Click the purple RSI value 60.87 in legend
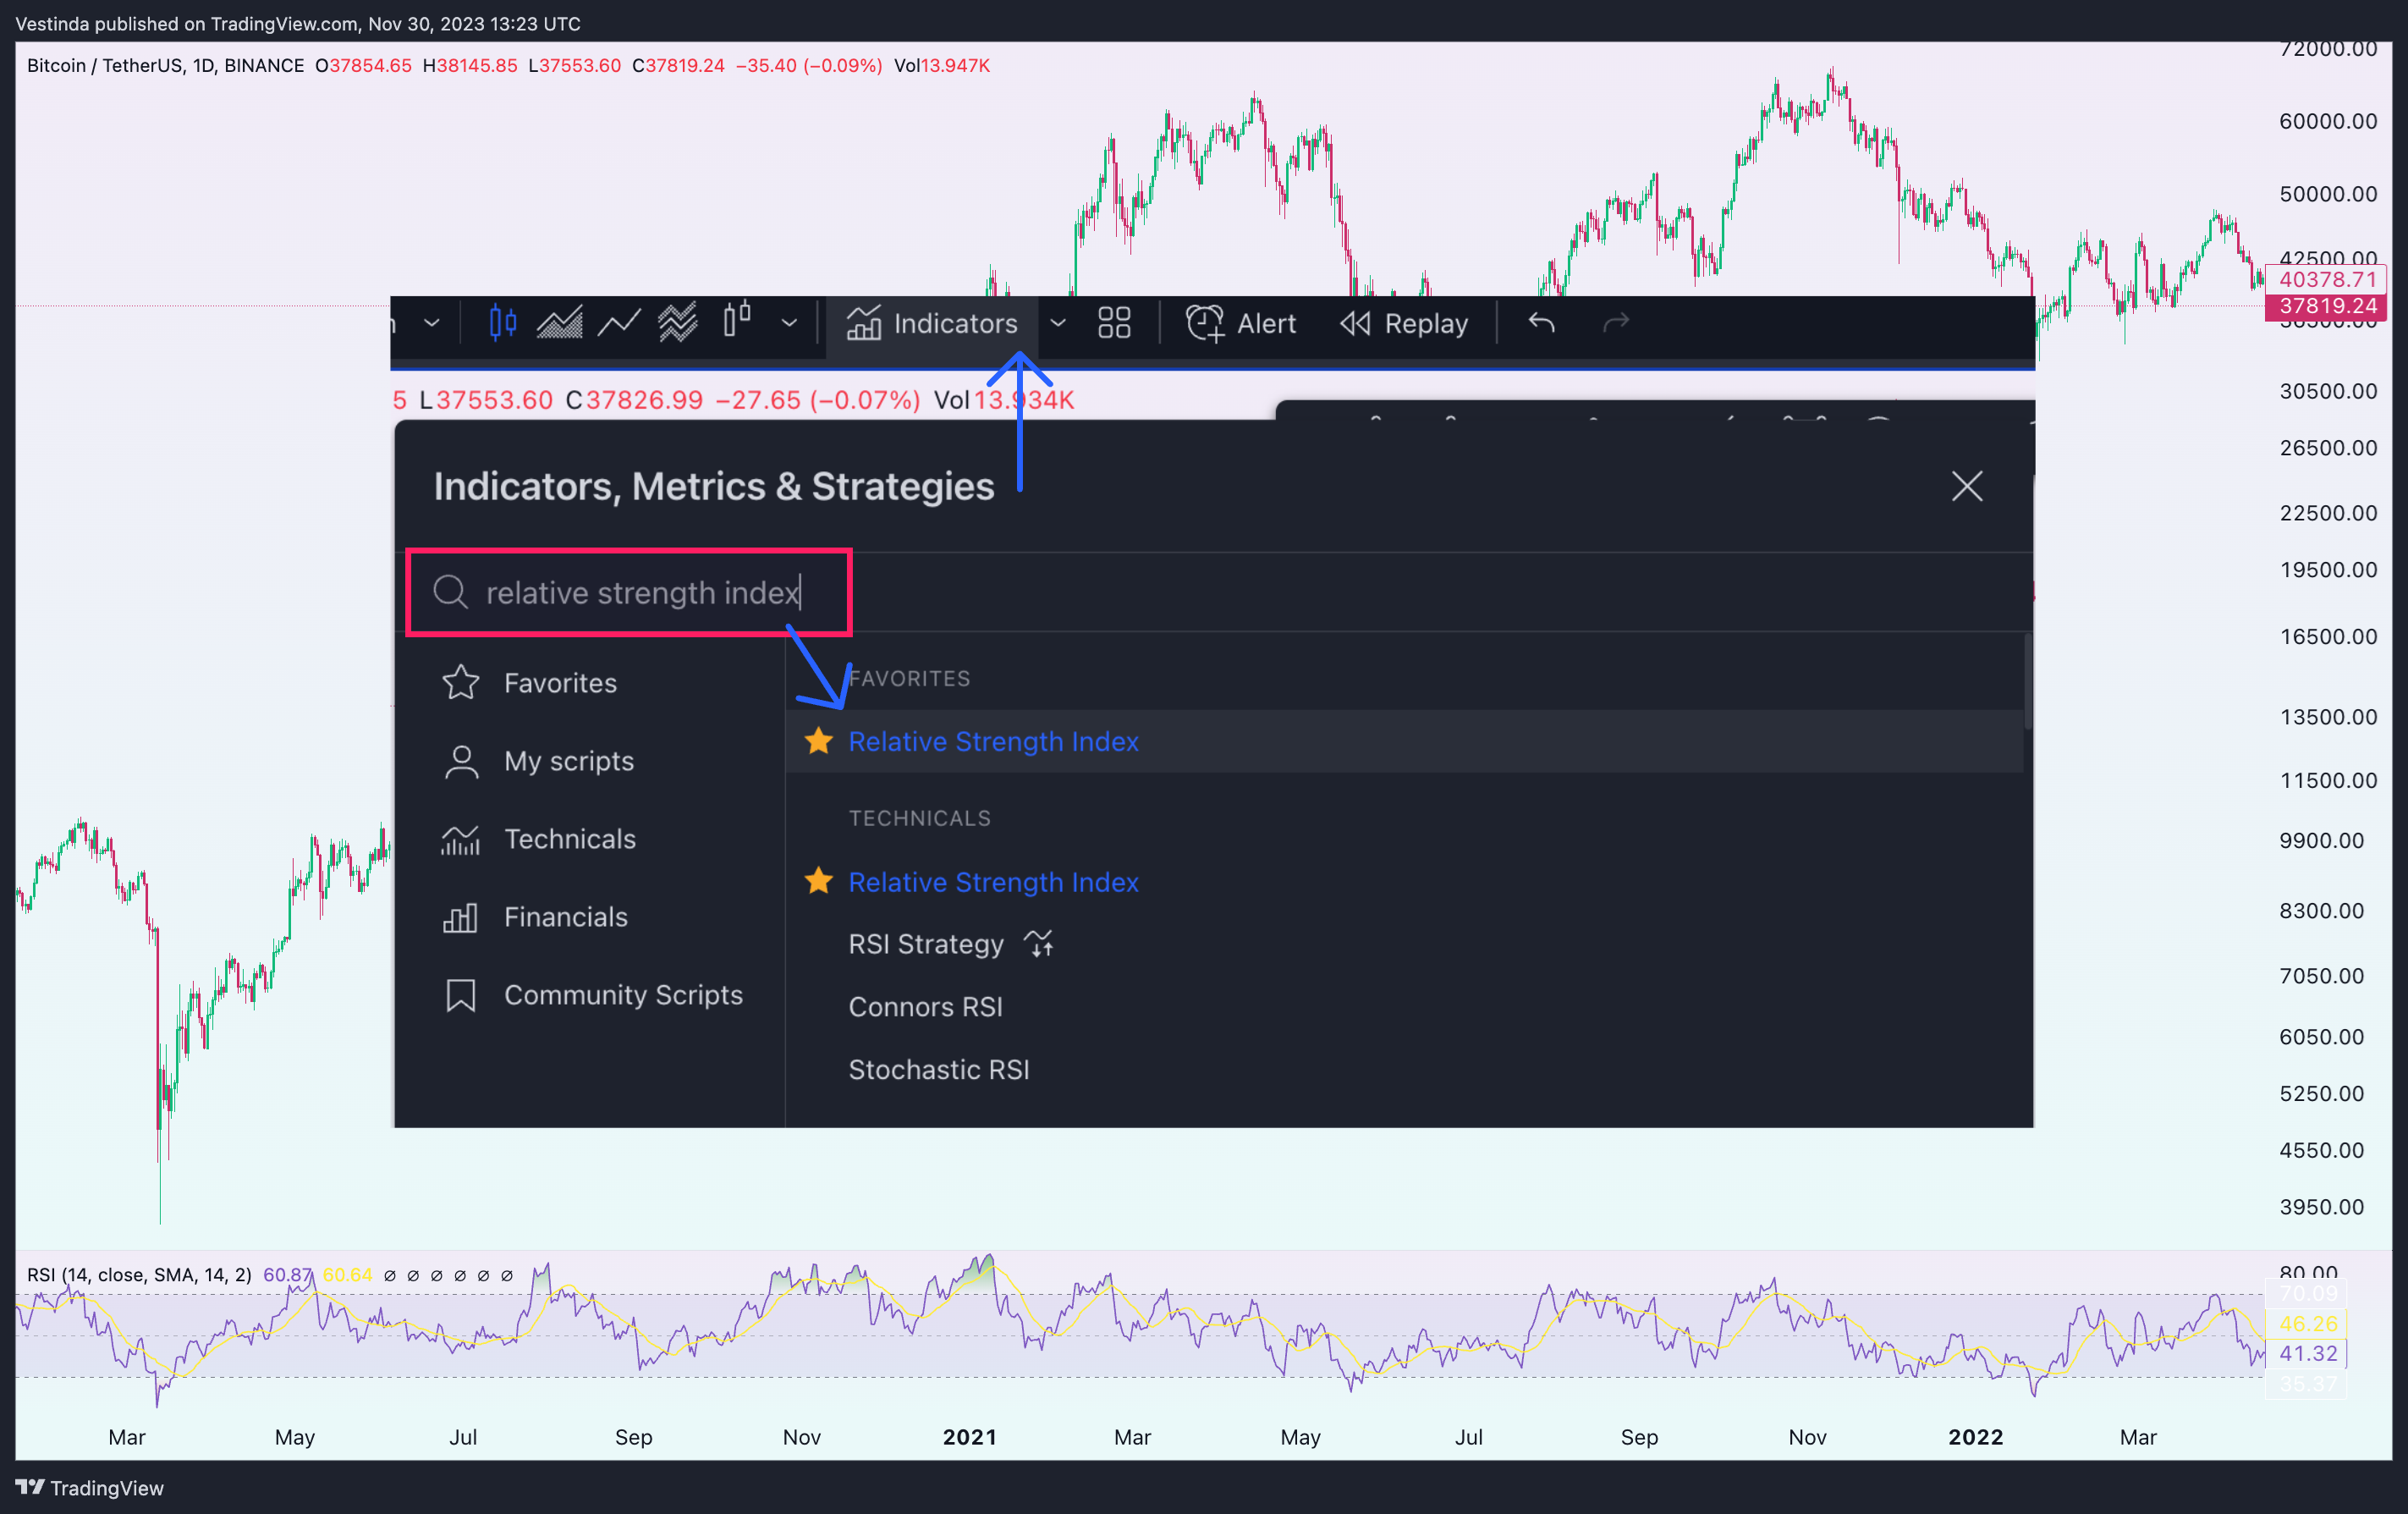 [x=287, y=1275]
